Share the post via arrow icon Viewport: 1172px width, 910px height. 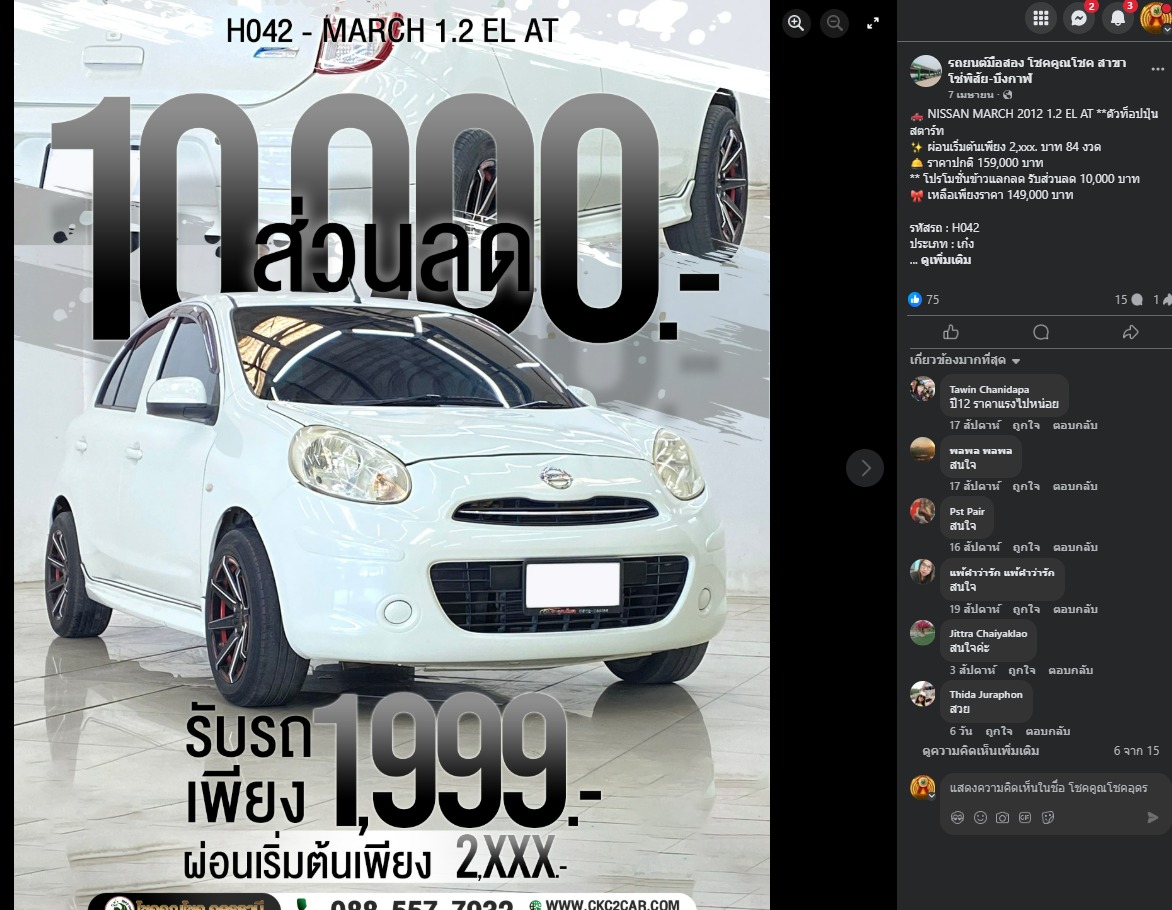tap(1130, 332)
